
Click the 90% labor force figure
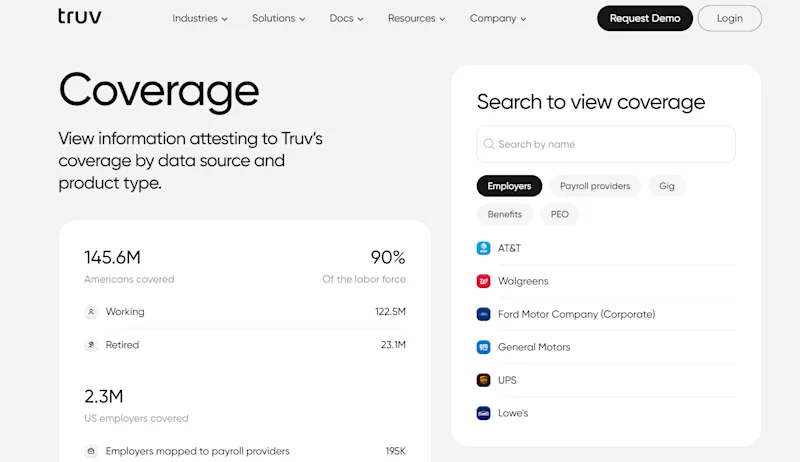[388, 257]
